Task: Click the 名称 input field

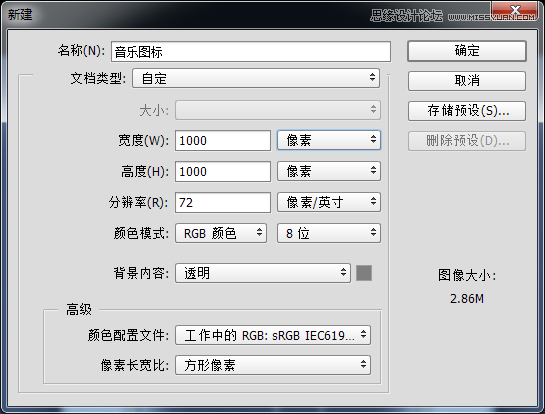Action: (251, 52)
